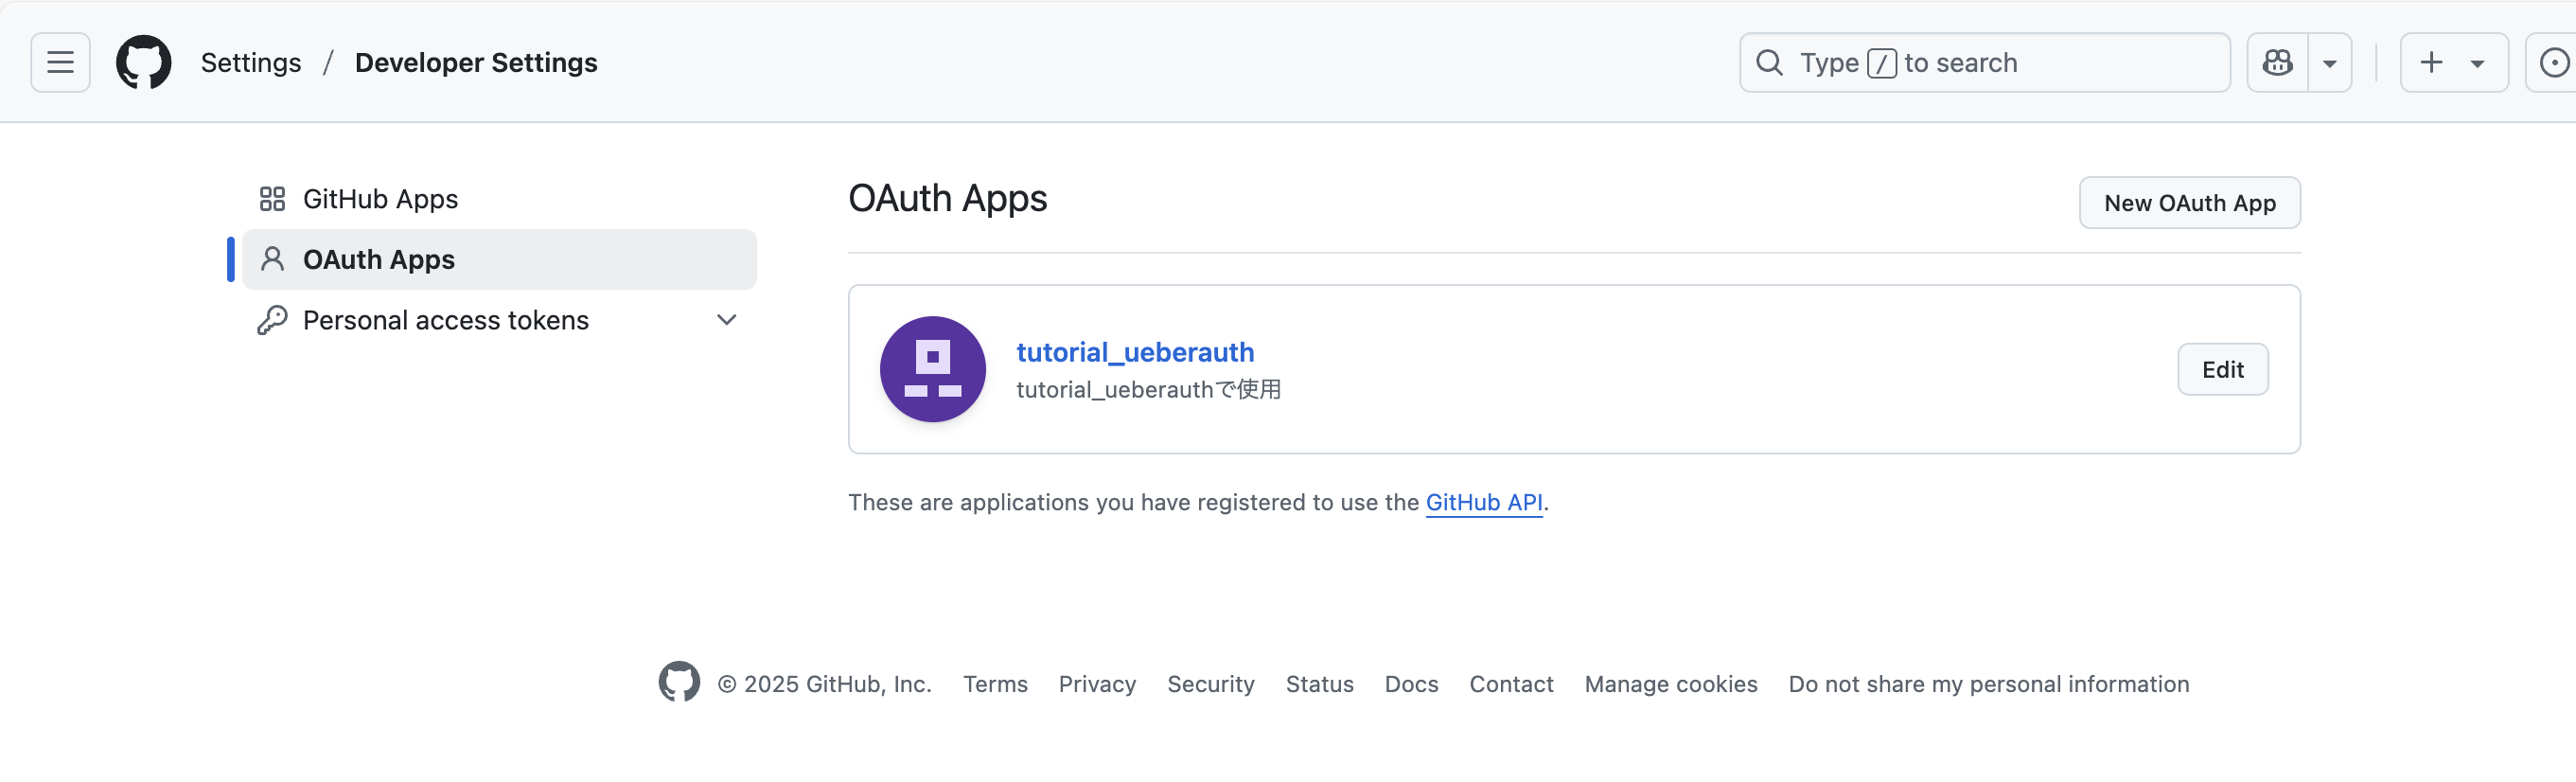Click the OAuth Apps person icon
Viewport: 2576px width, 782px height.
(x=272, y=259)
